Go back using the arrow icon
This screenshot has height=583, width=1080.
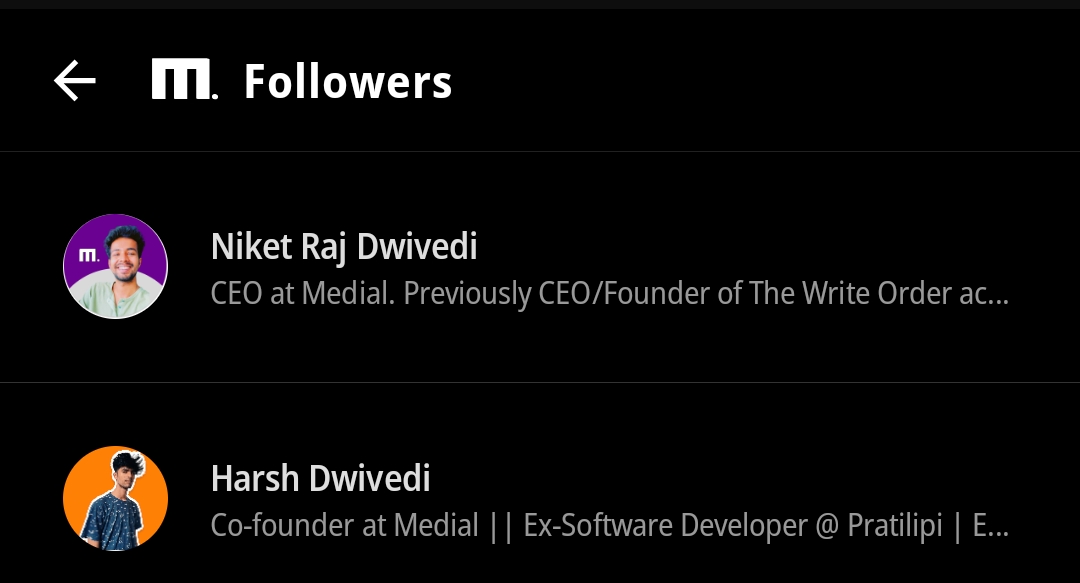point(75,81)
